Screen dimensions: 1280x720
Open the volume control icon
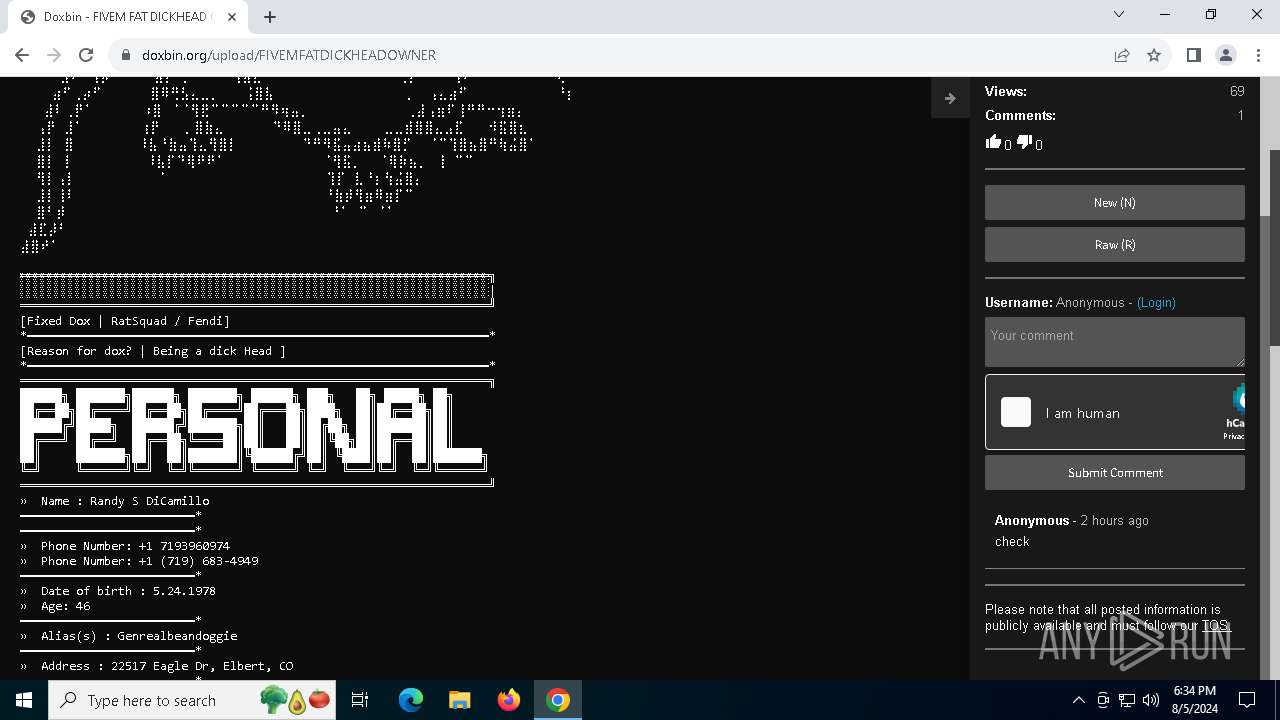(x=1151, y=700)
